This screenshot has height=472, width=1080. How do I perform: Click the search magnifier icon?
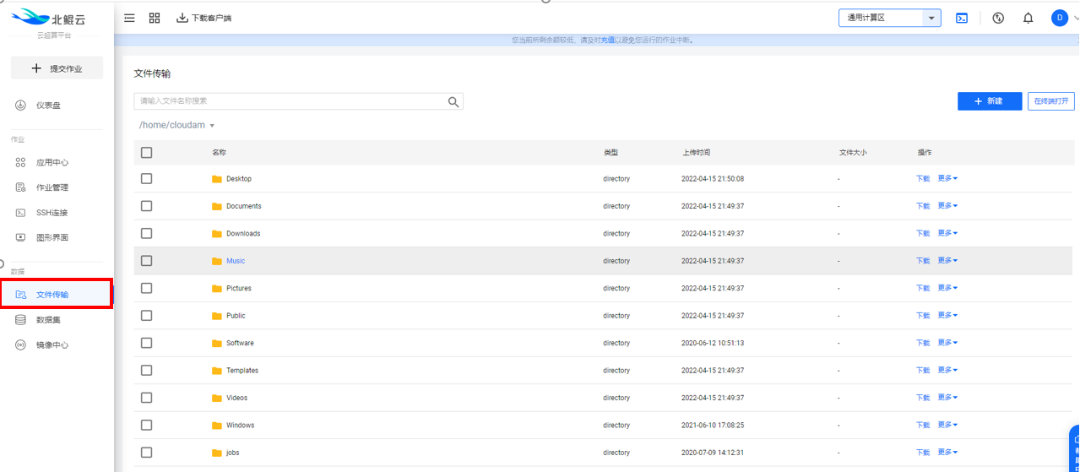(x=453, y=102)
